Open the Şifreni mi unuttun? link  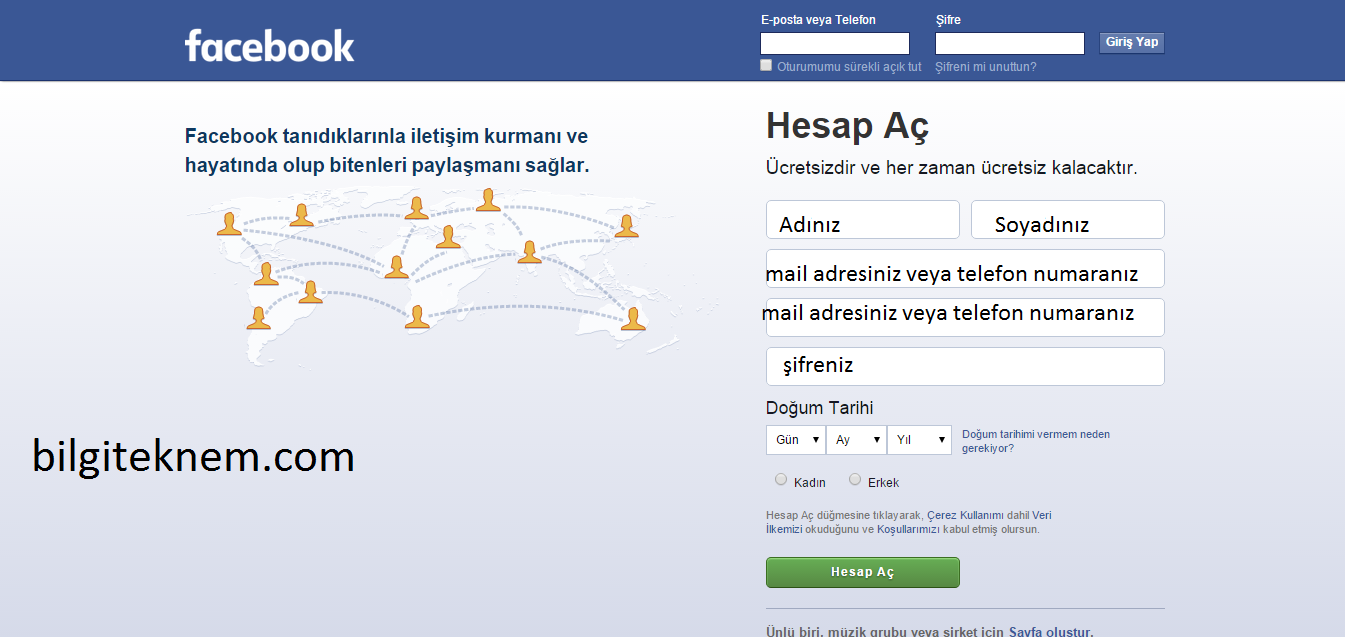tap(986, 67)
